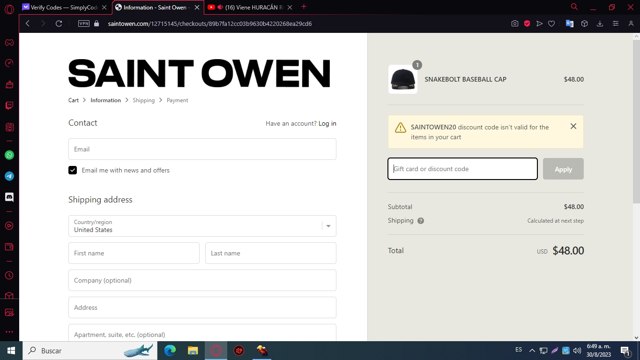Focus the gift card or discount code field
This screenshot has width=640, height=360.
[462, 169]
